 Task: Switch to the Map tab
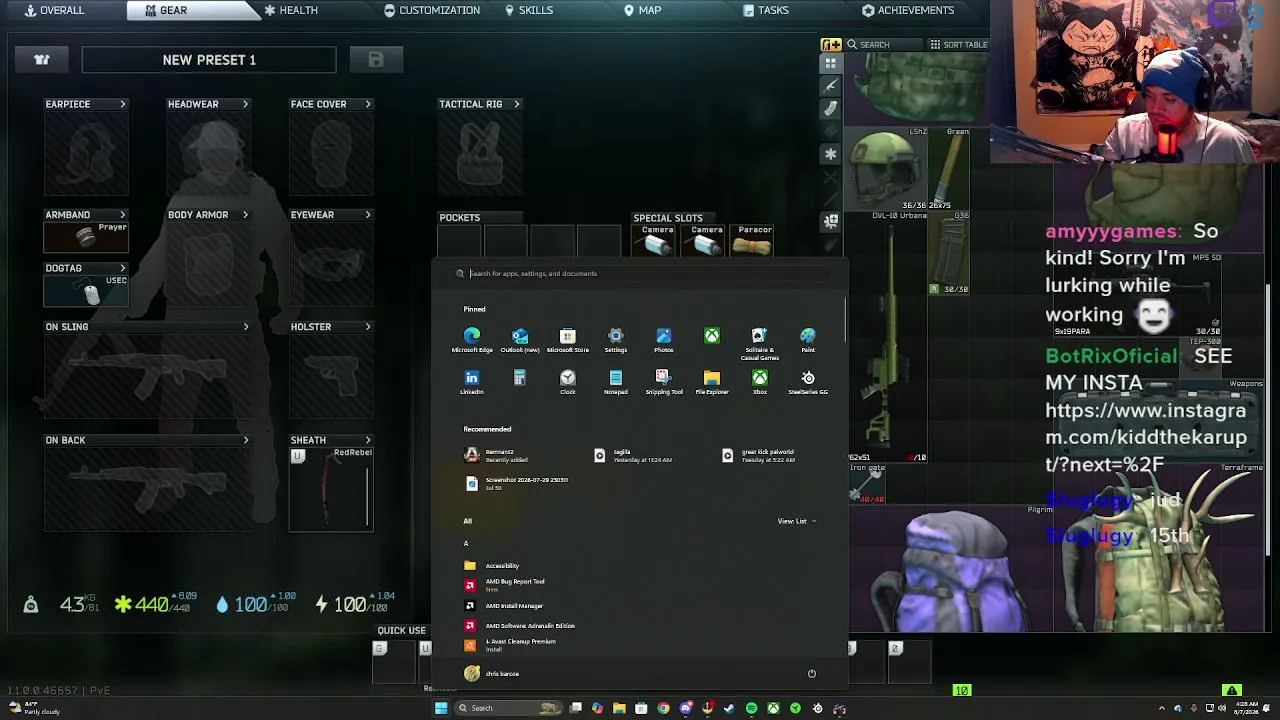coord(643,10)
